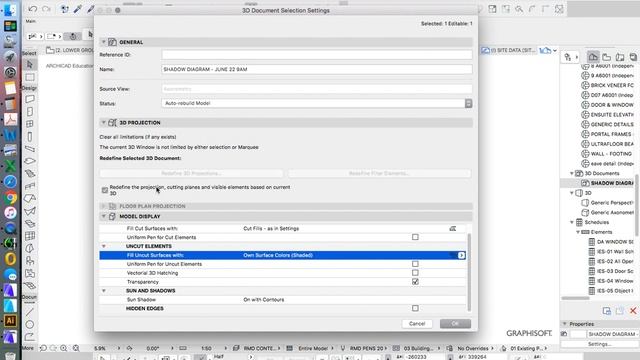Open Safari from the Dock
The height and width of the screenshot is (360, 640).
point(10,182)
